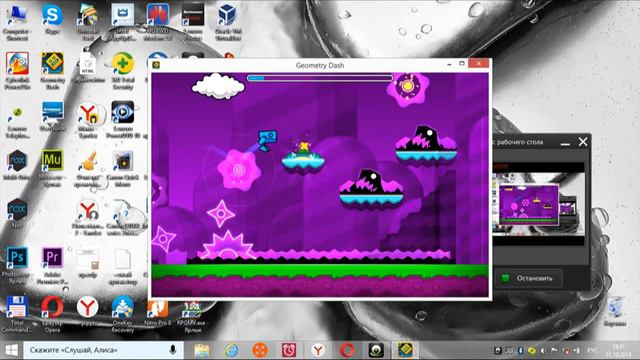This screenshot has width=640, height=360.
Task: Click the yellow star coin in game
Action: (x=303, y=146)
